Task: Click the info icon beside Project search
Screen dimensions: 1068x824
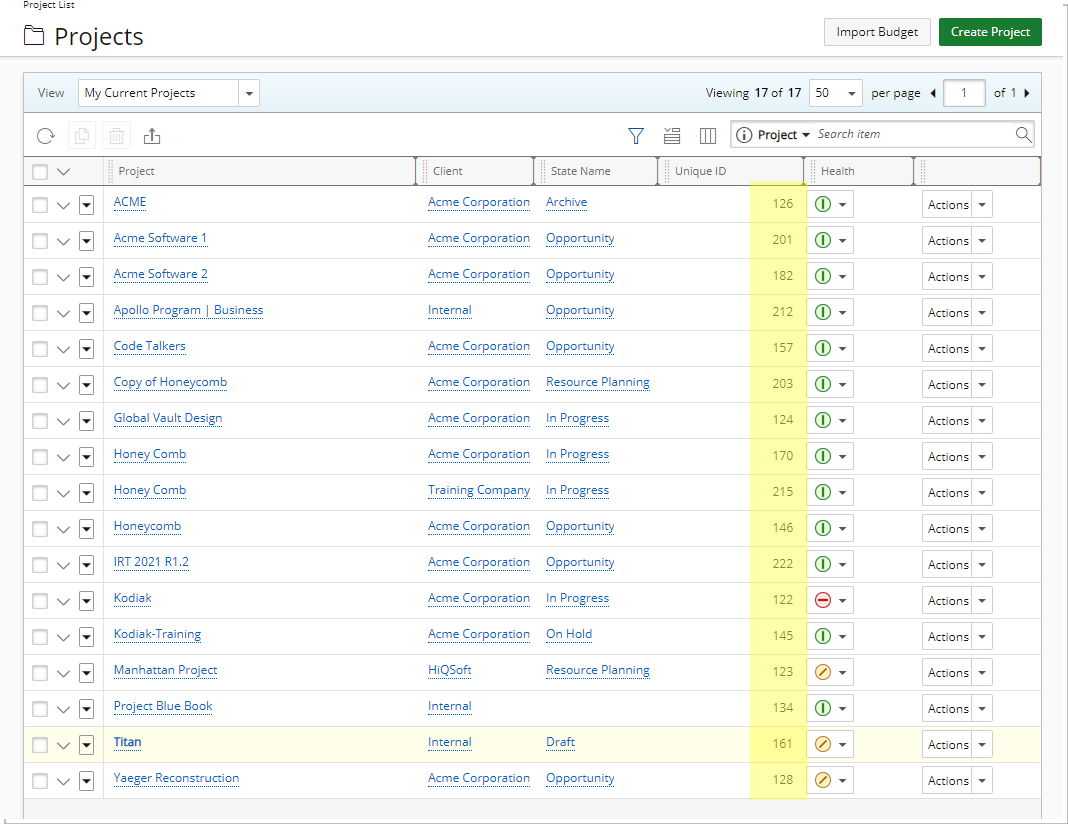Action: [744, 135]
